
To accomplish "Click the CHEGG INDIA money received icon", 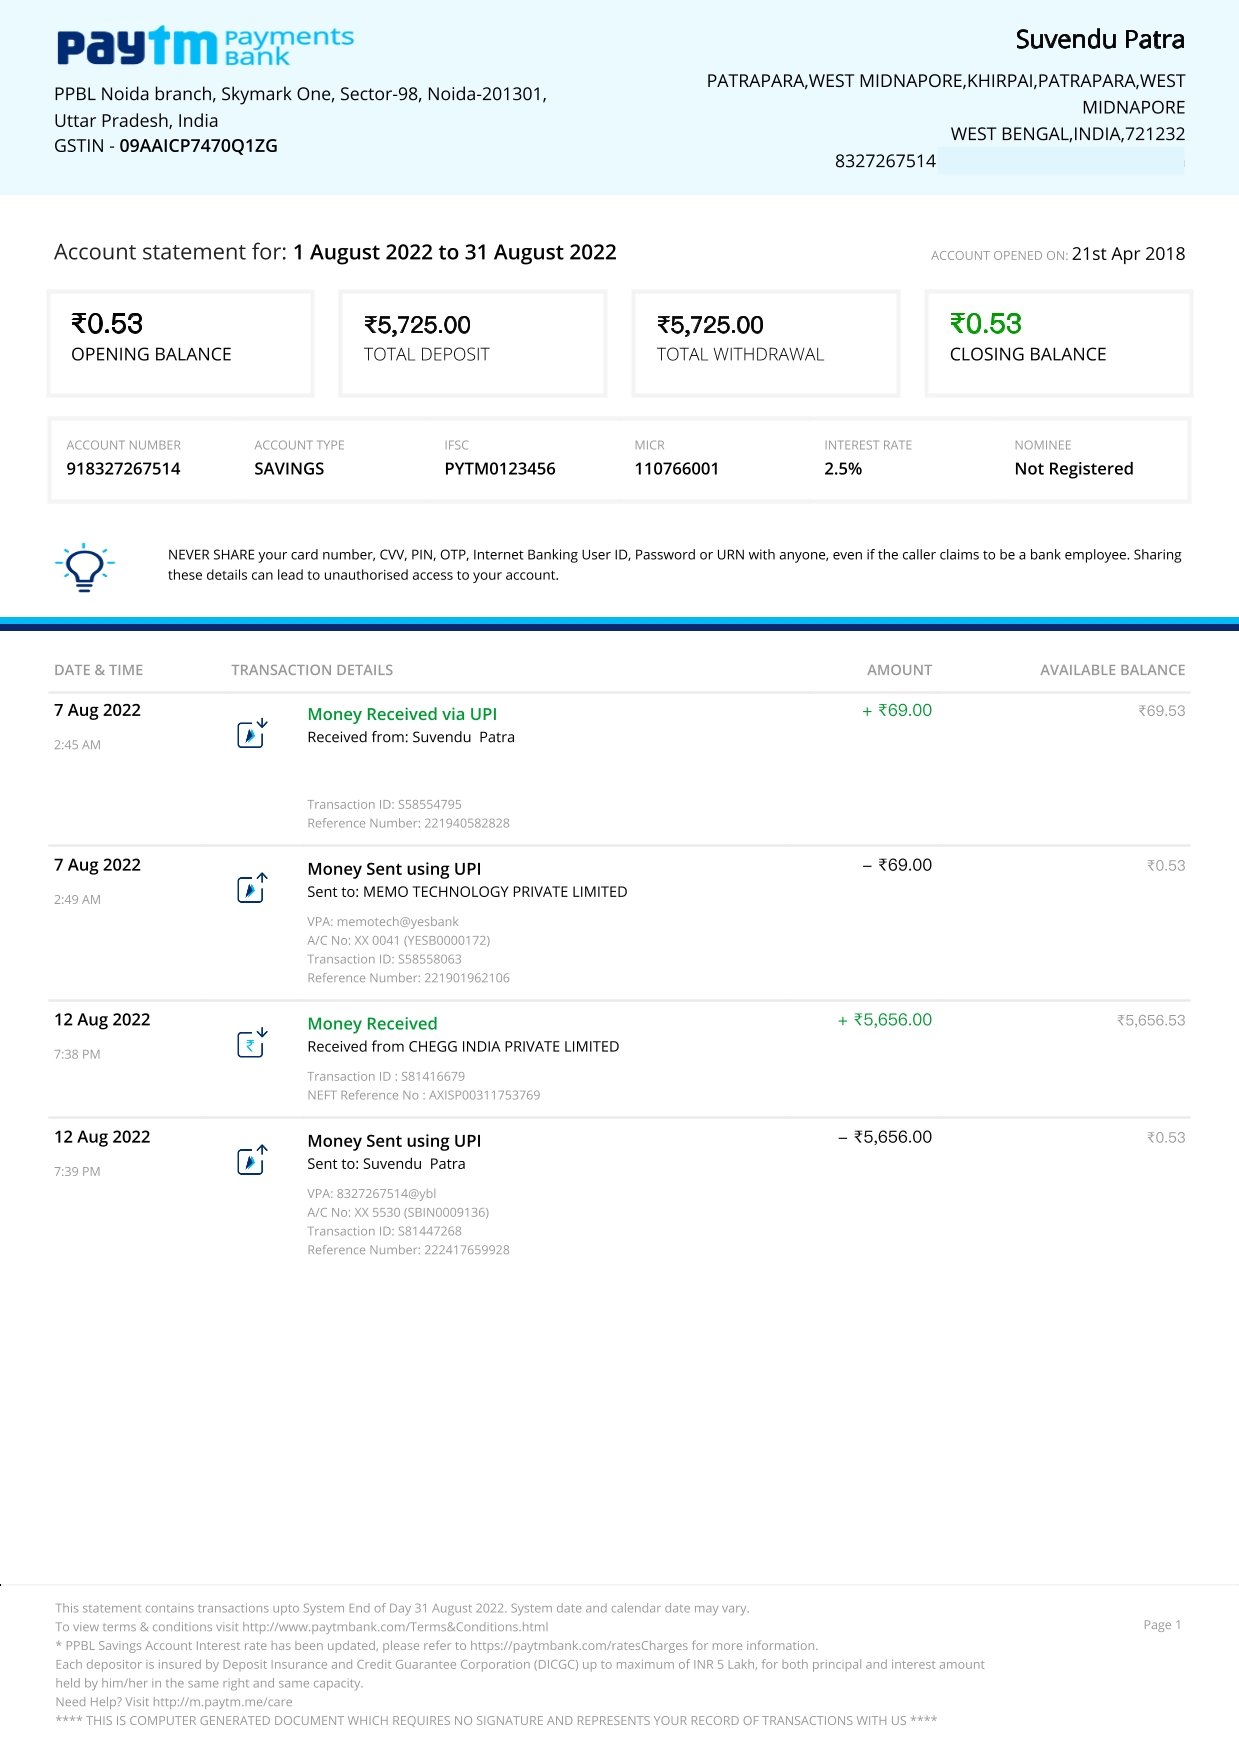I will coord(252,1044).
